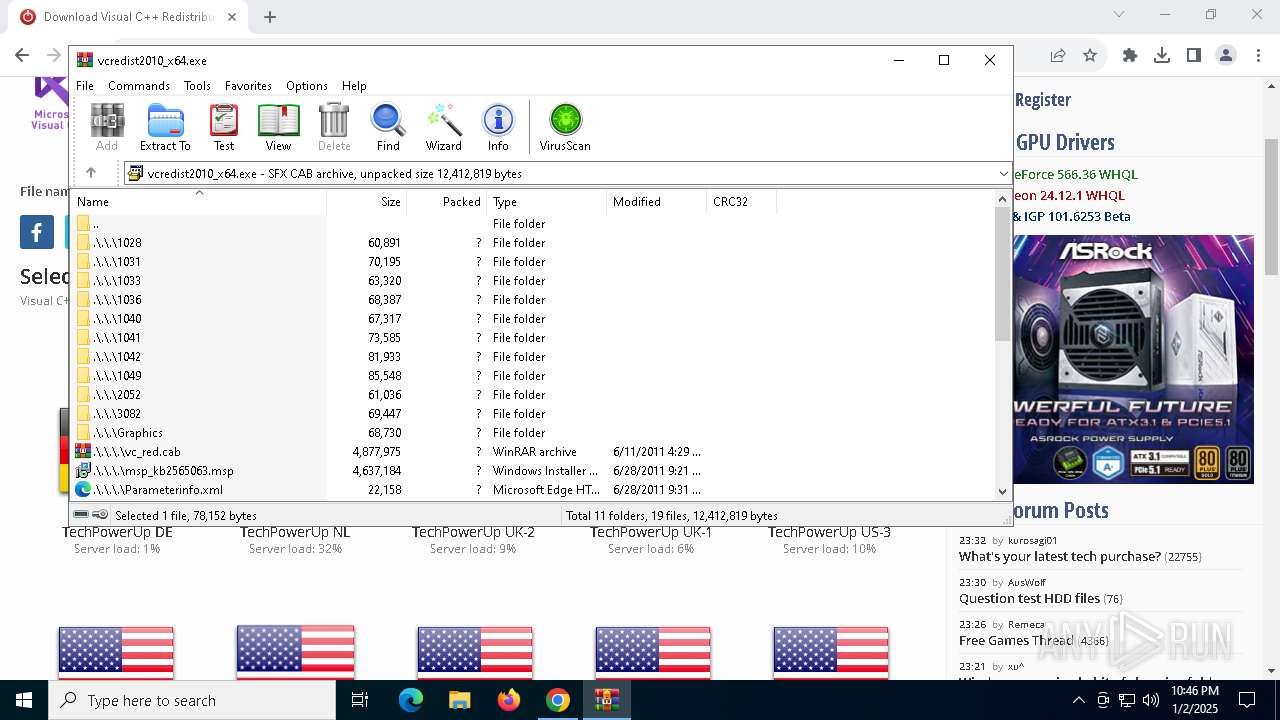1280x720 pixels.
Task: Expand the archive path dropdown
Action: [1003, 173]
